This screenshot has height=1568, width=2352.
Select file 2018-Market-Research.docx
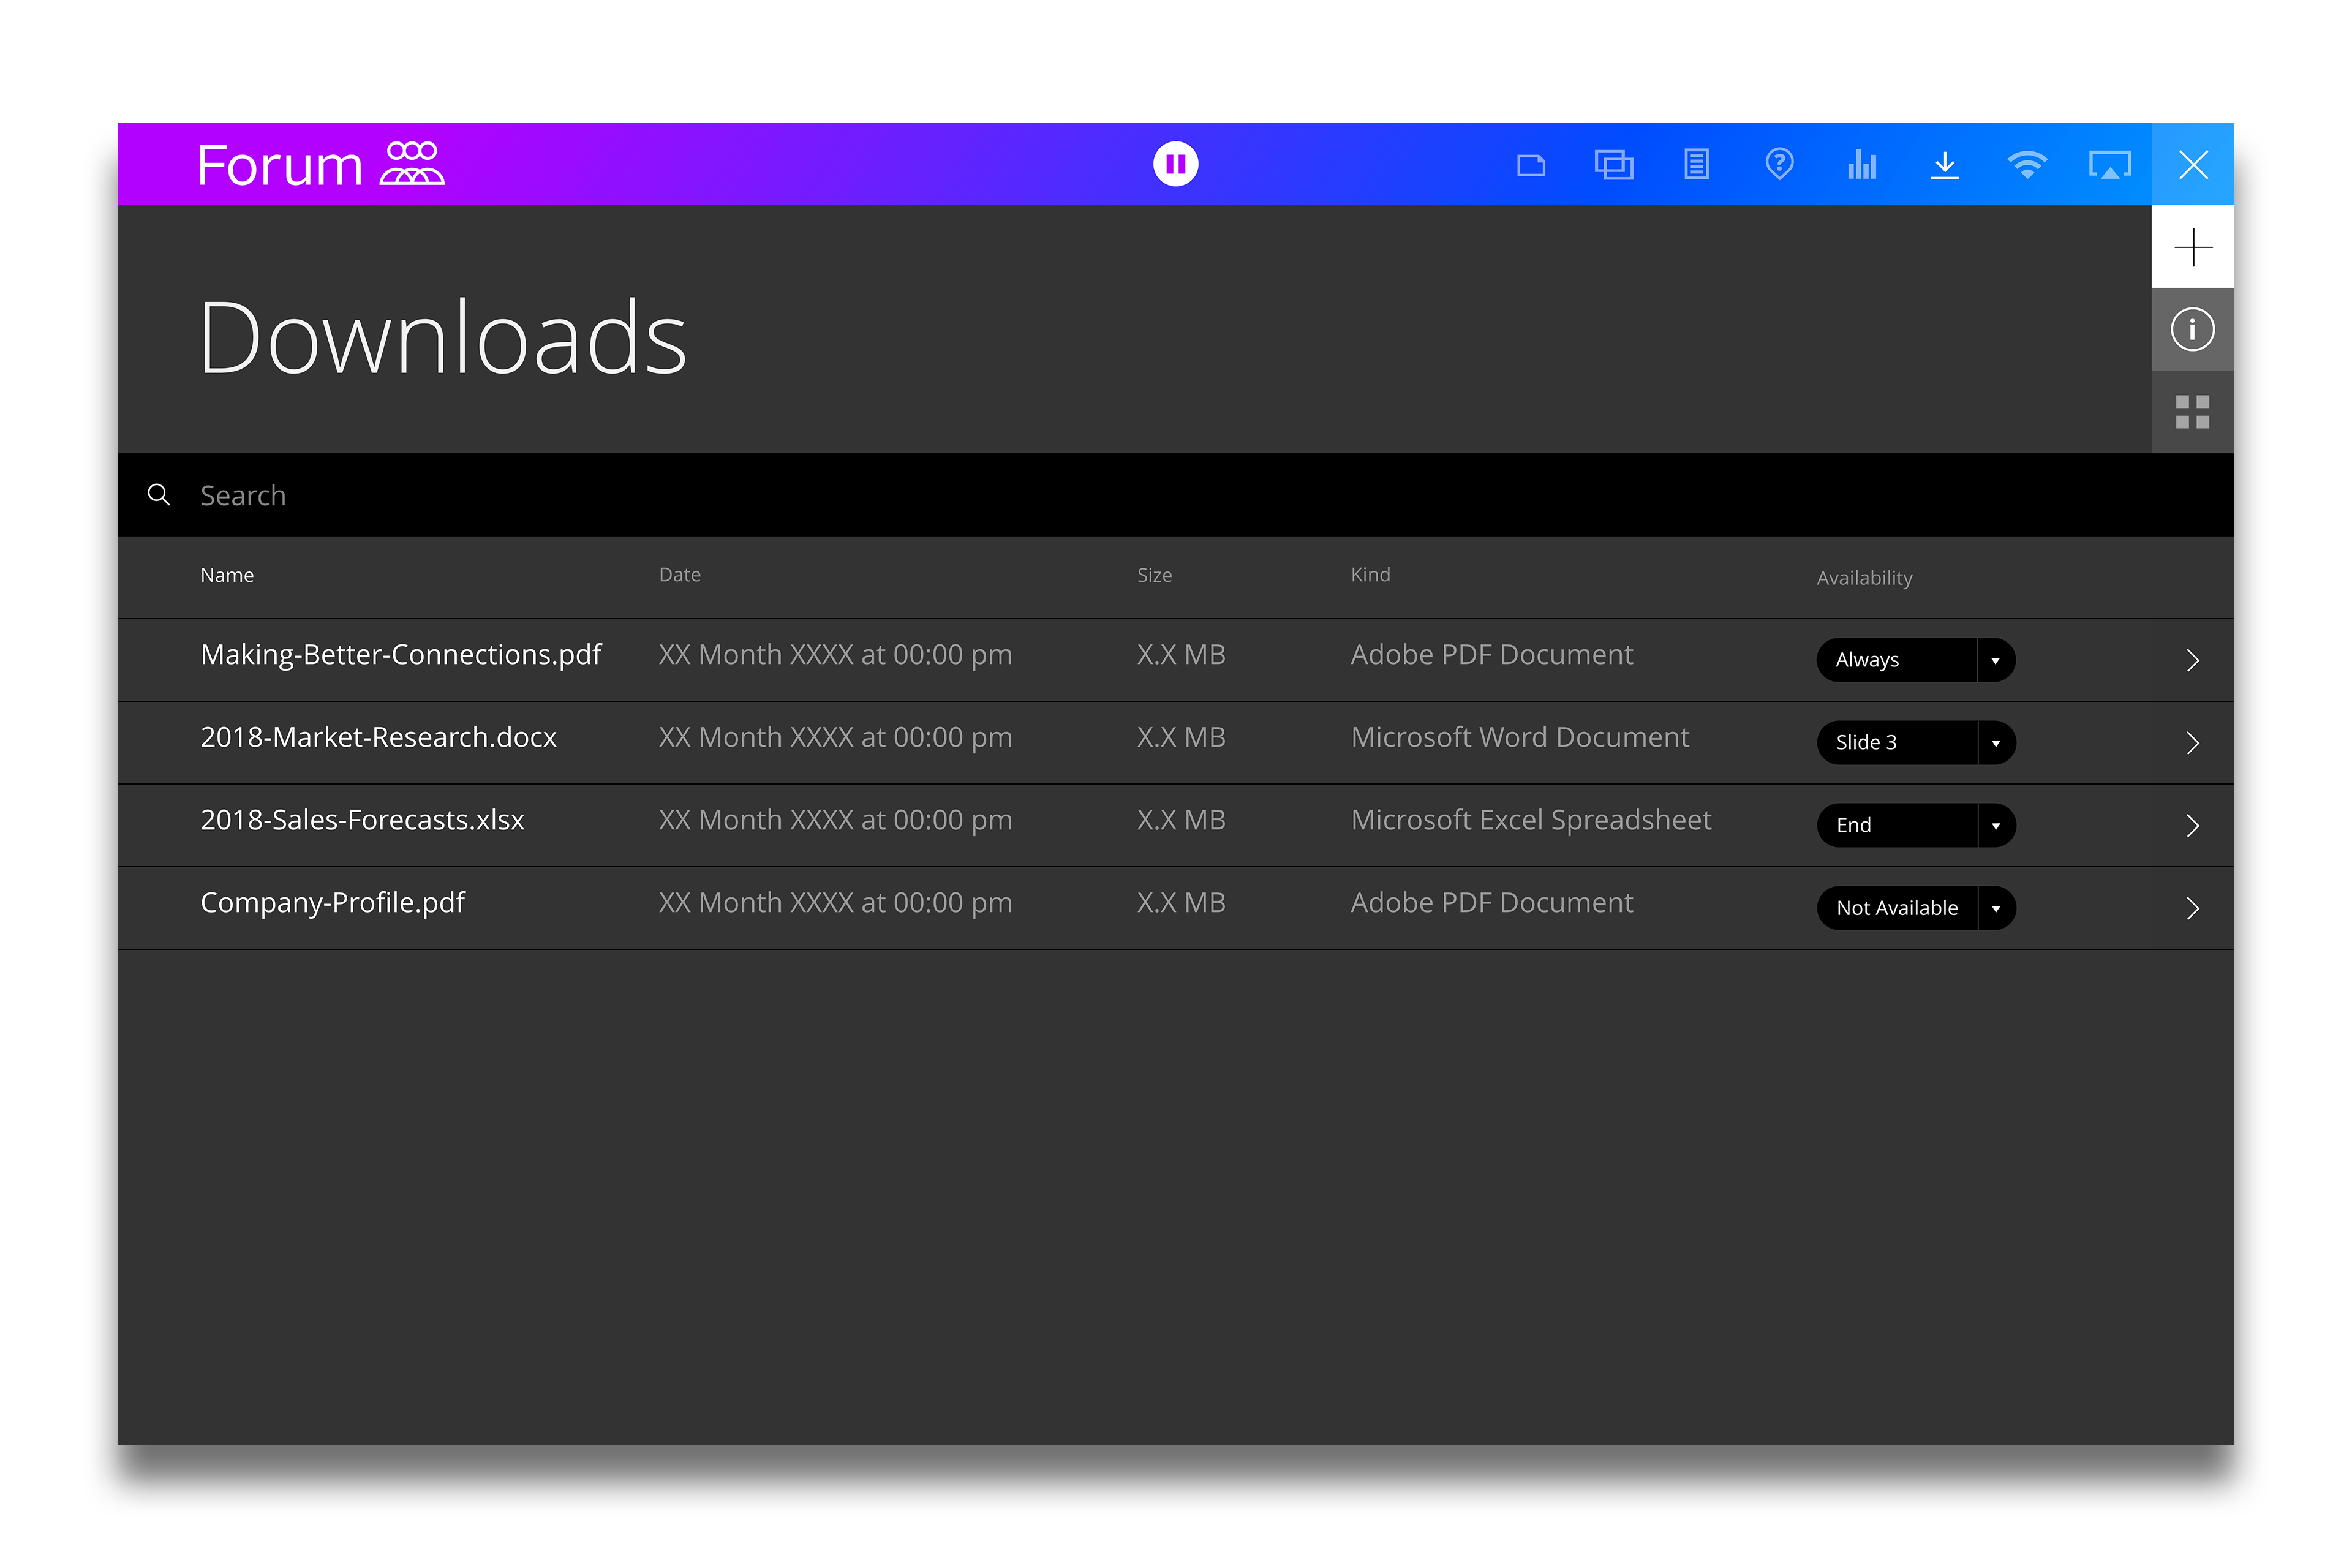(x=378, y=737)
